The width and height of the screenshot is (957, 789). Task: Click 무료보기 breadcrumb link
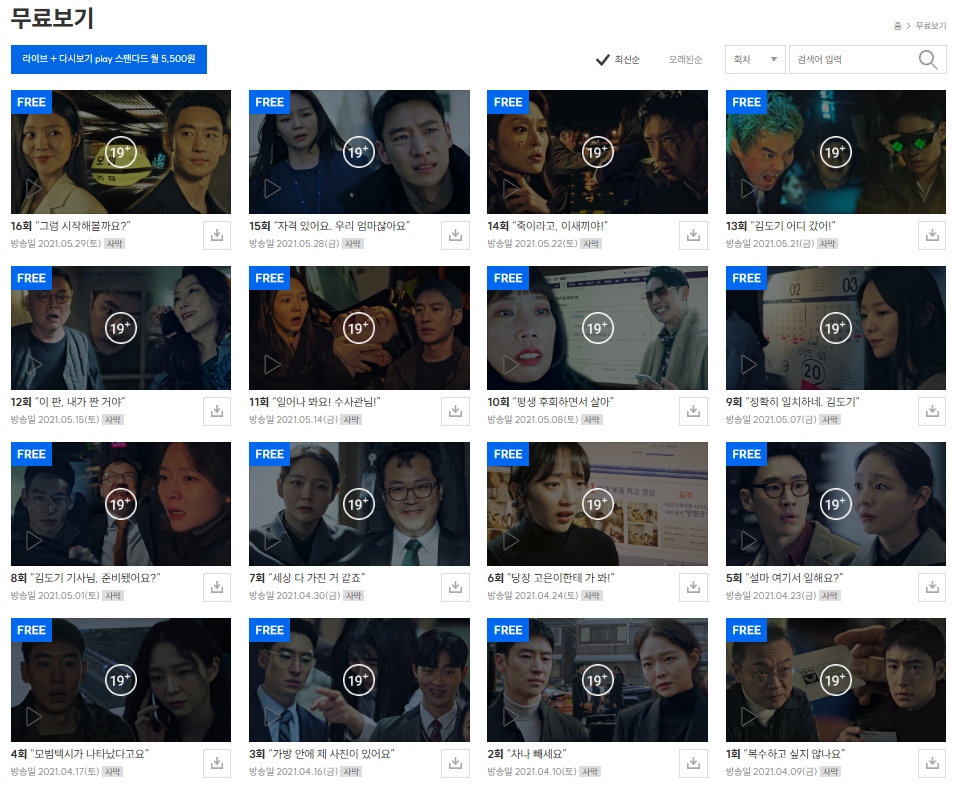point(931,26)
